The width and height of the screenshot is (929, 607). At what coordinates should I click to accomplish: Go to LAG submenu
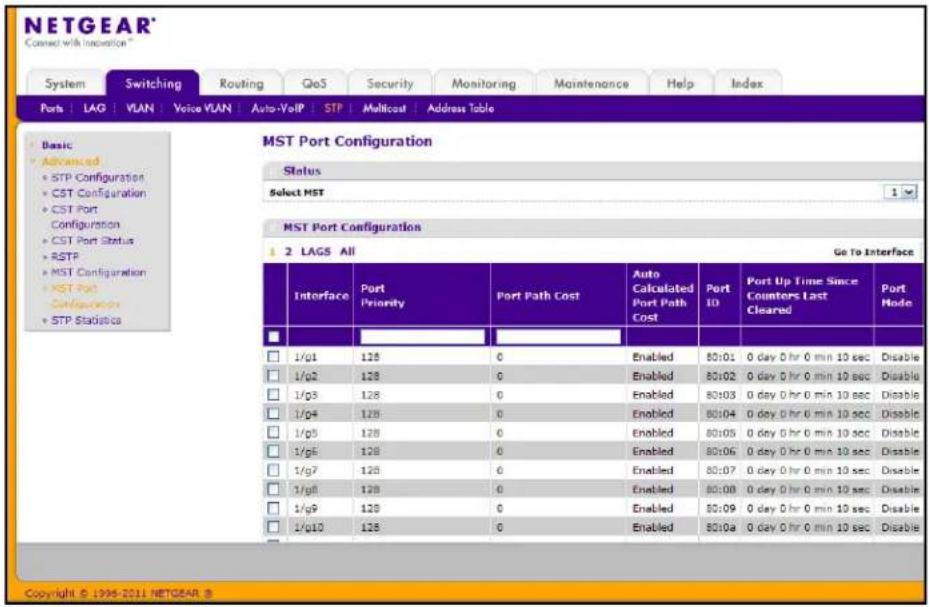94,108
